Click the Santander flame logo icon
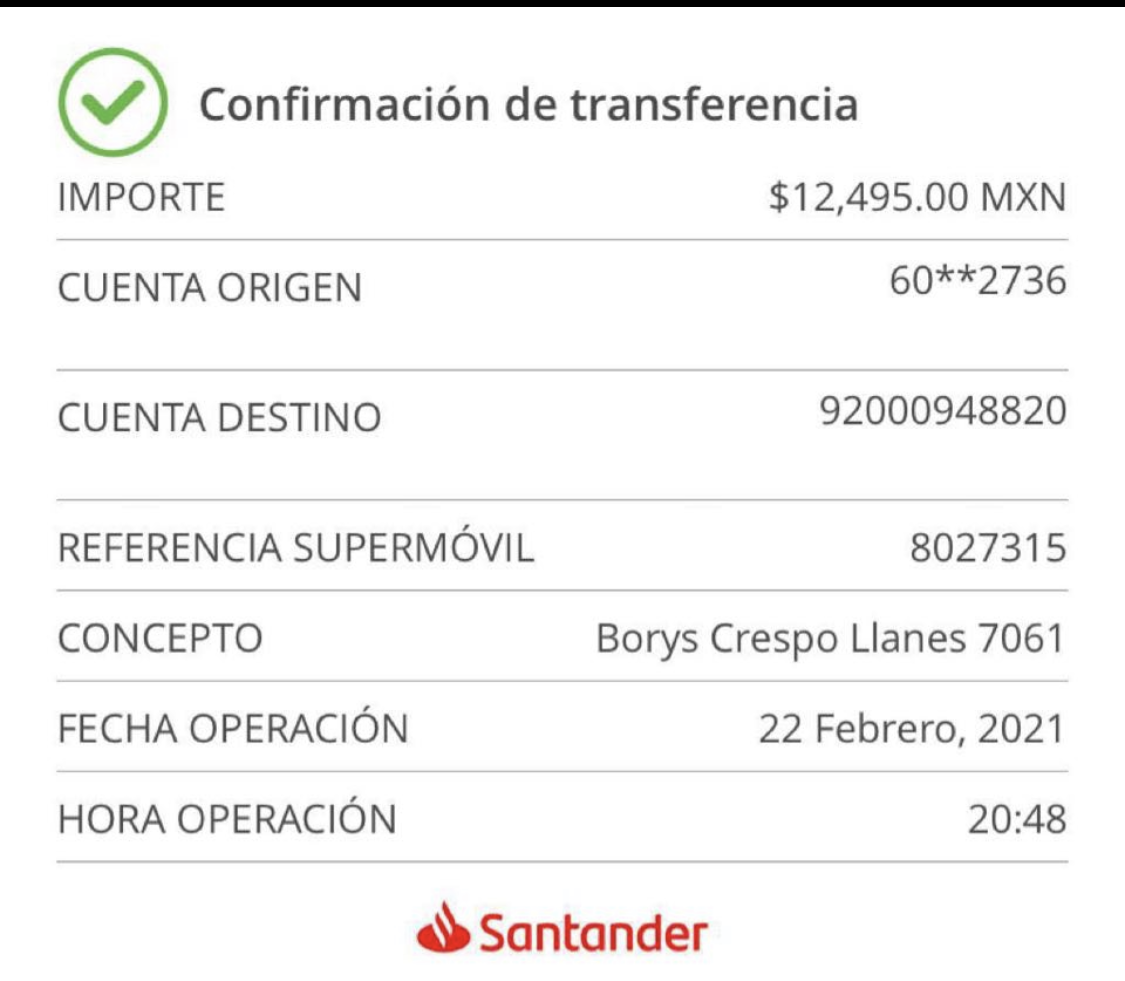1125x981 pixels. coord(443,929)
